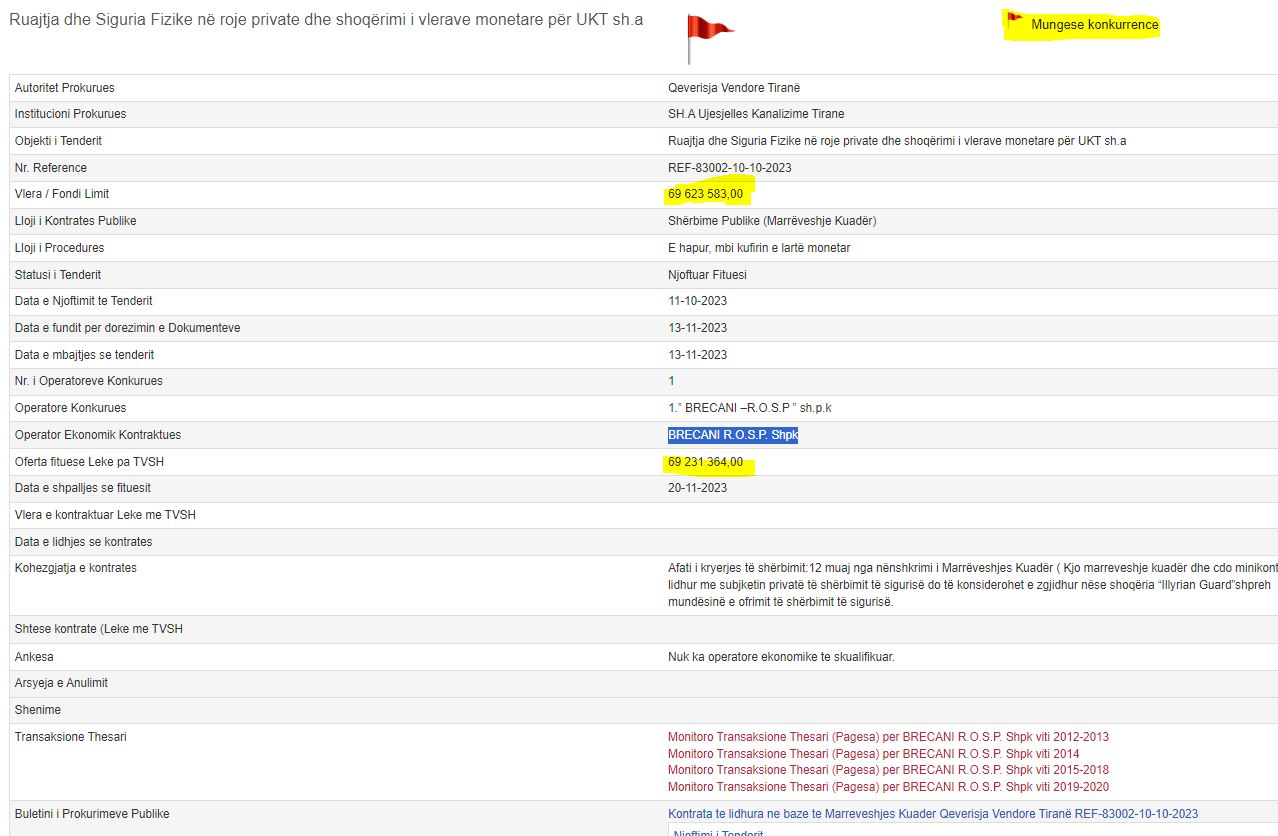Click the highlighted winning bid value 69 231 364,00
The image size is (1278, 836).
click(705, 462)
